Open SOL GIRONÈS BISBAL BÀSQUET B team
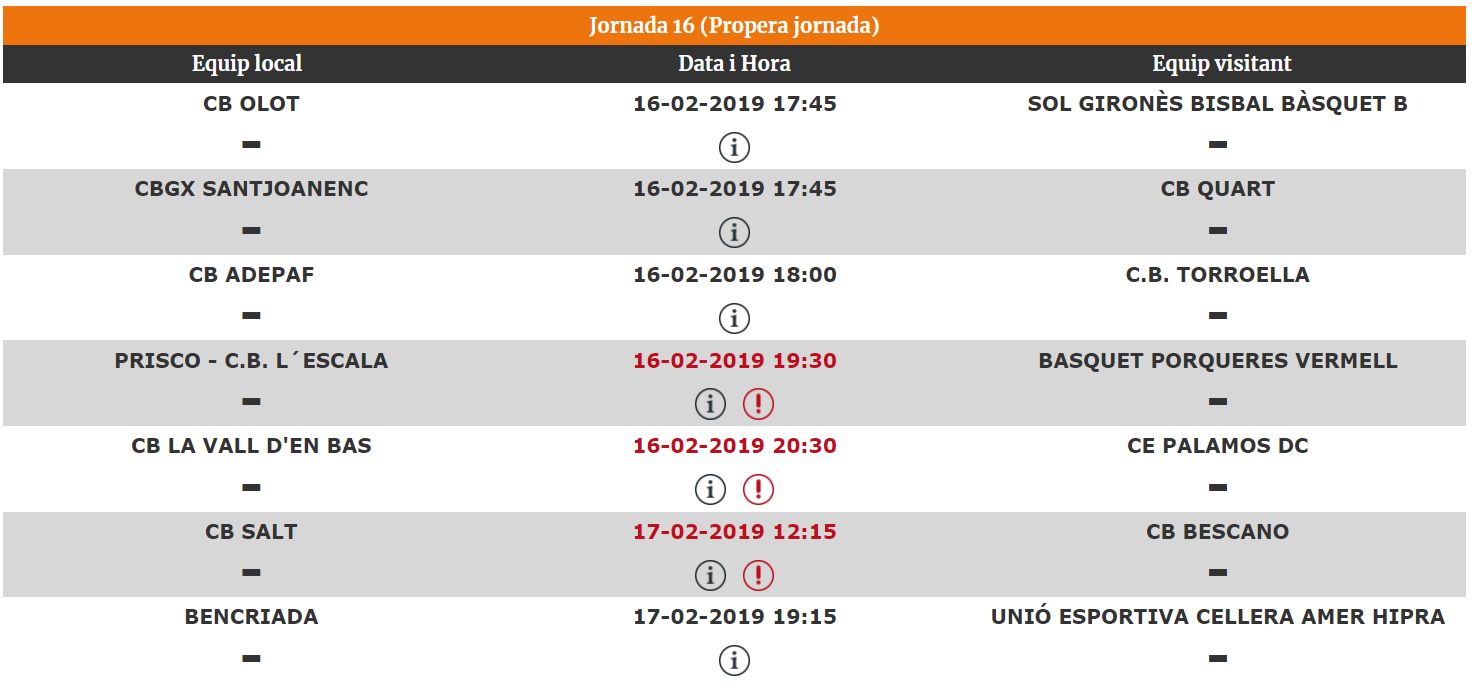This screenshot has height=689, width=1475. point(1217,104)
